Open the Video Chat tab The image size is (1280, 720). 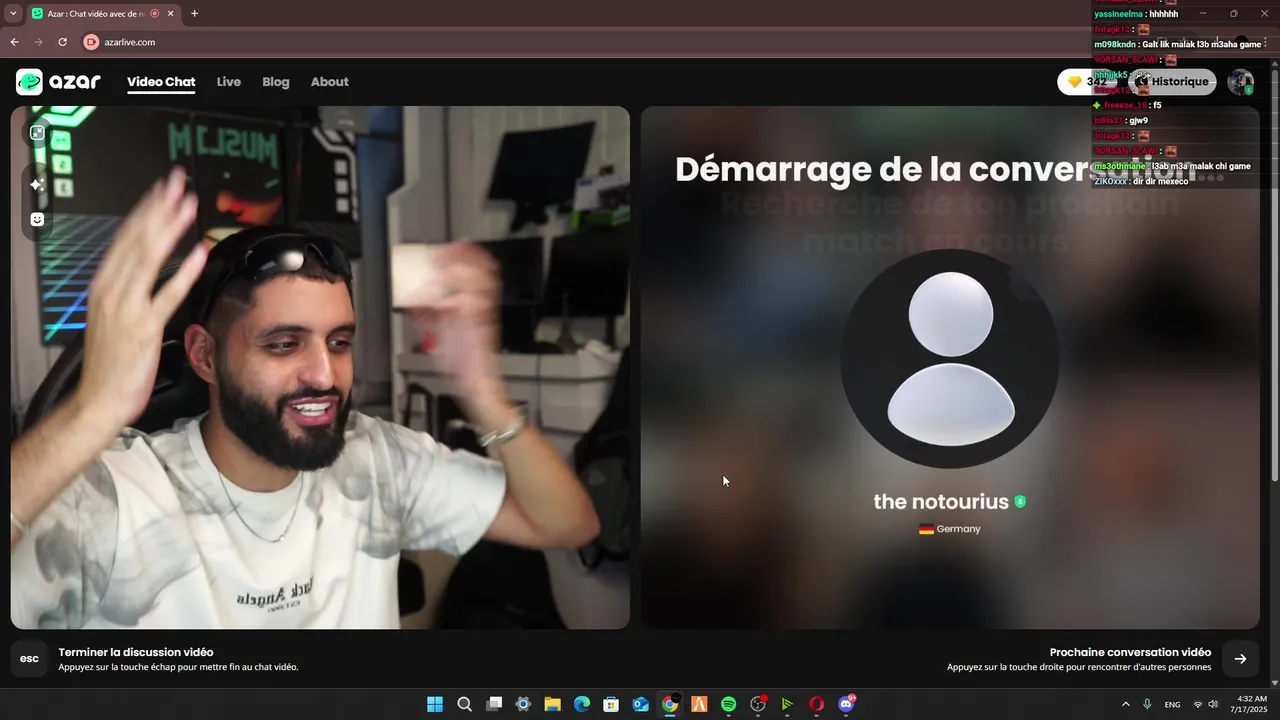click(161, 82)
